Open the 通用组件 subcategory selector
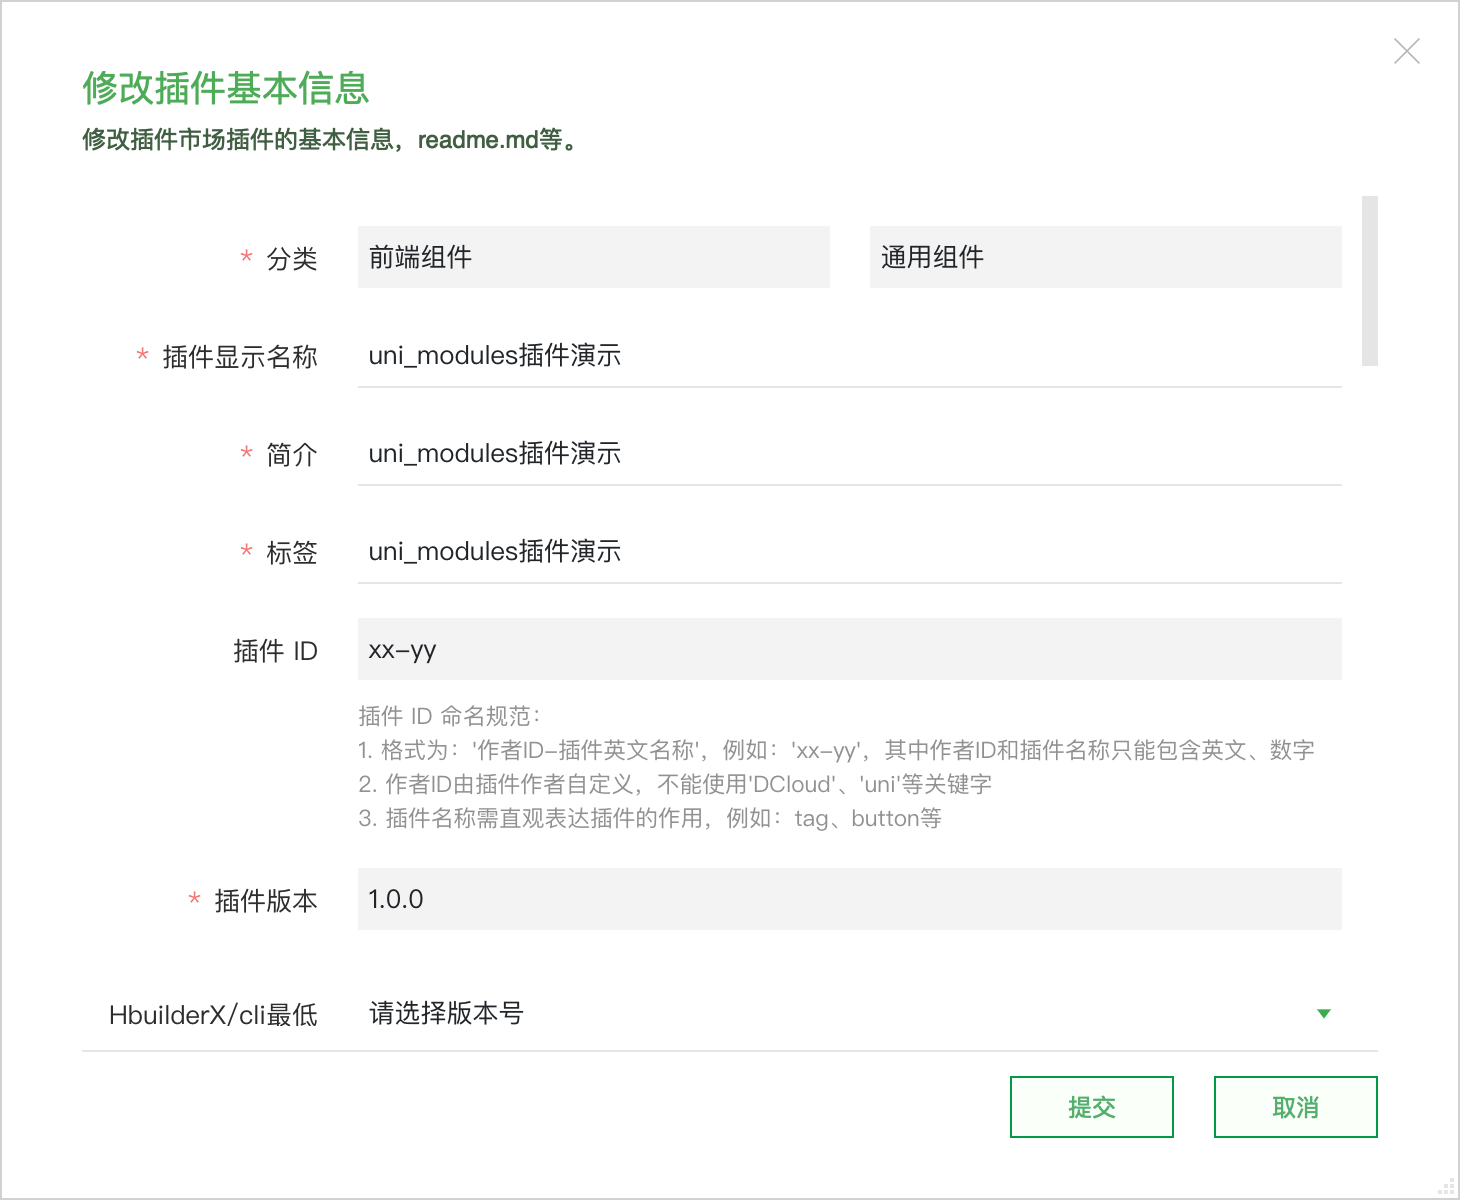 [x=1105, y=257]
